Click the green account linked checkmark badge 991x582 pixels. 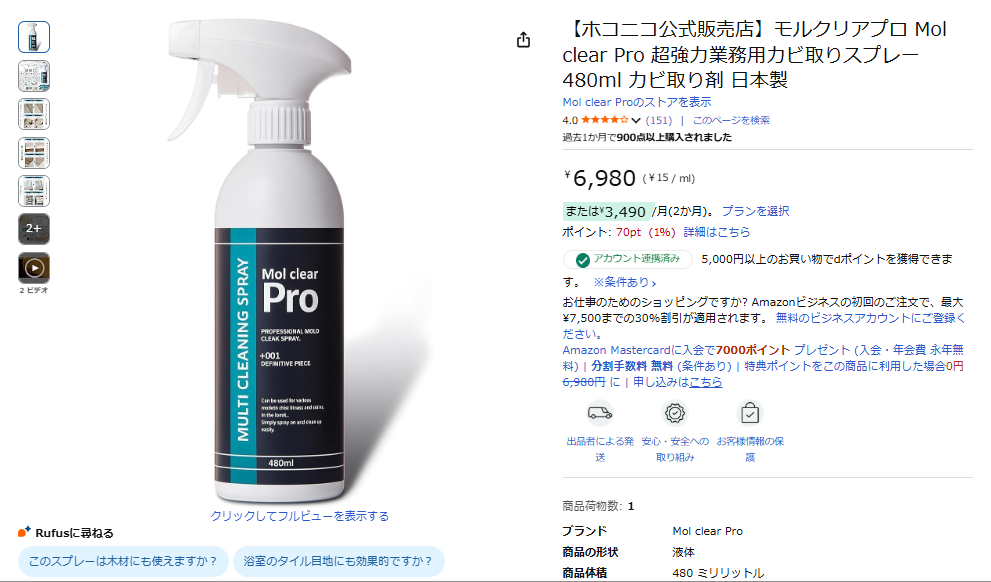(583, 260)
